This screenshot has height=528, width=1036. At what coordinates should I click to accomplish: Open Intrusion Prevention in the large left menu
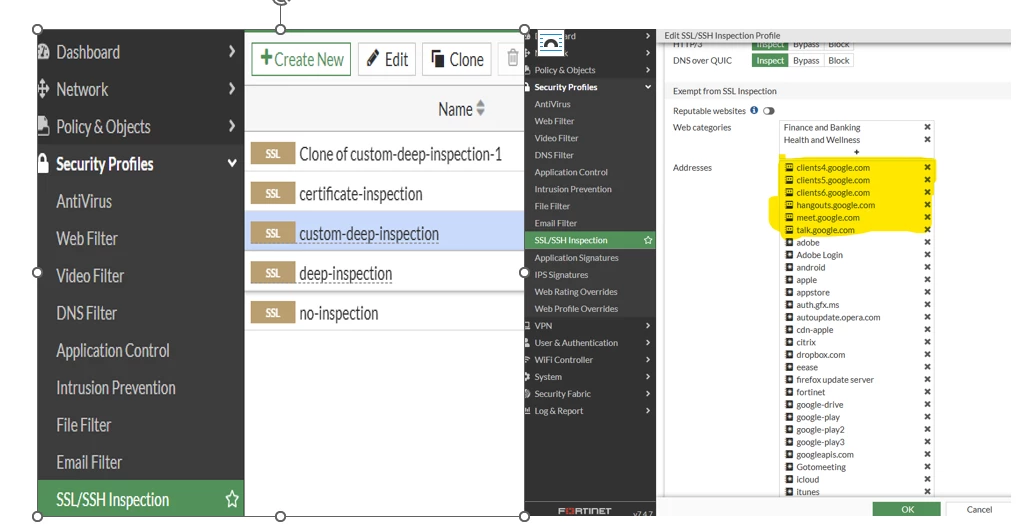pyautogui.click(x=116, y=388)
